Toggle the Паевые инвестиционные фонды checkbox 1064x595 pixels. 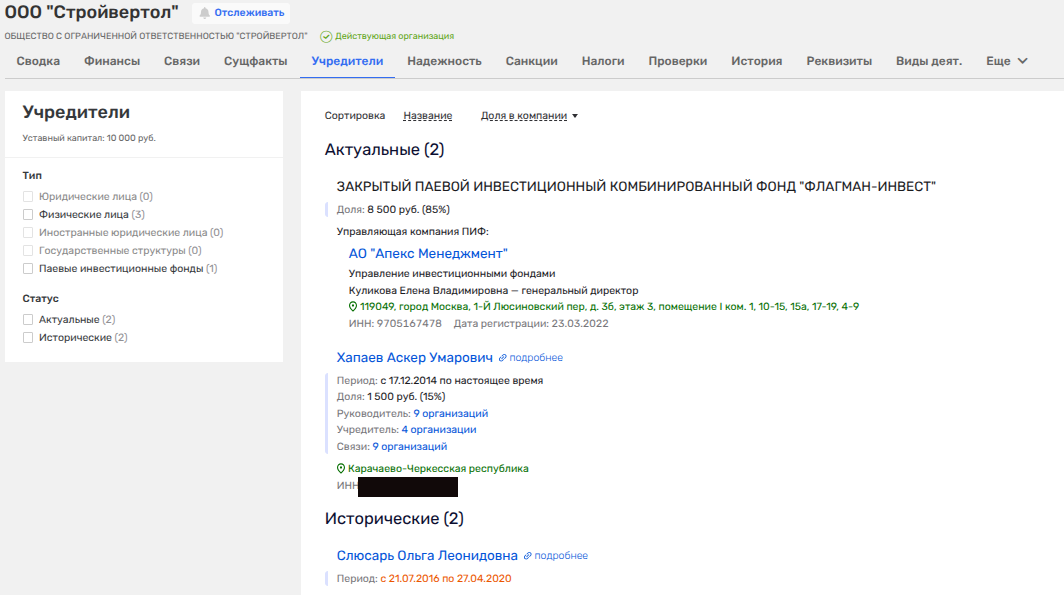click(29, 268)
